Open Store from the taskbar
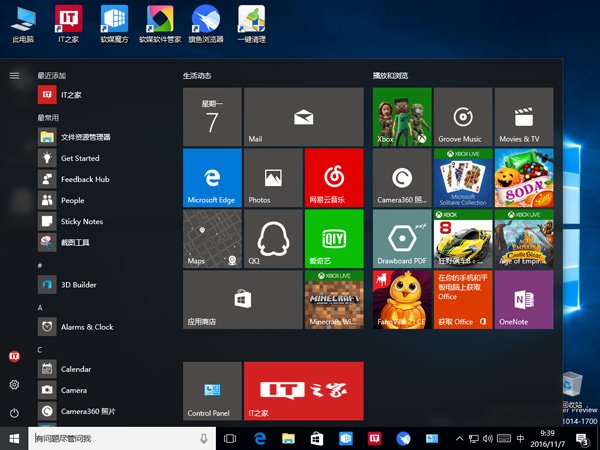 tap(317, 439)
